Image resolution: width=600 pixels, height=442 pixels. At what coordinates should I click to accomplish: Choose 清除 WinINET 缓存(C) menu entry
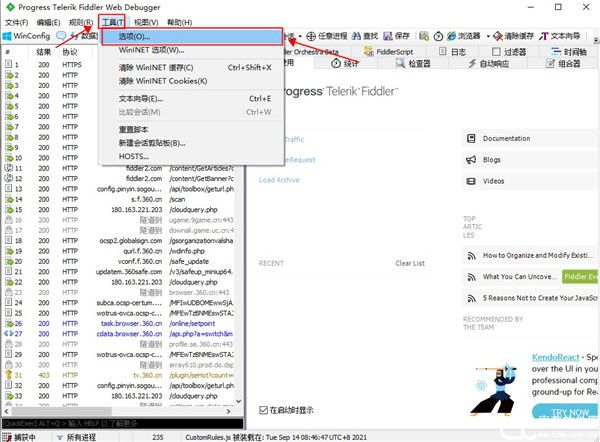[191, 67]
